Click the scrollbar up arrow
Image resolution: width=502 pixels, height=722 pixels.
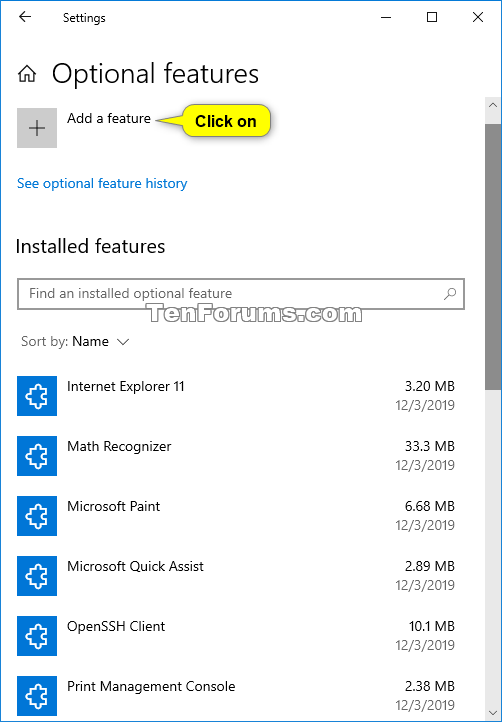click(493, 105)
